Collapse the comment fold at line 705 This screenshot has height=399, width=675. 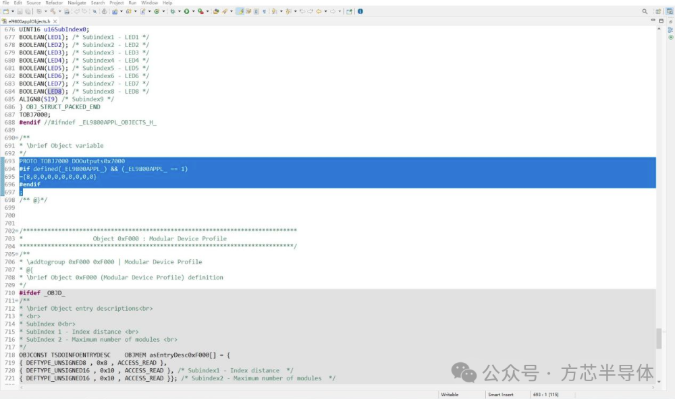(x=17, y=254)
